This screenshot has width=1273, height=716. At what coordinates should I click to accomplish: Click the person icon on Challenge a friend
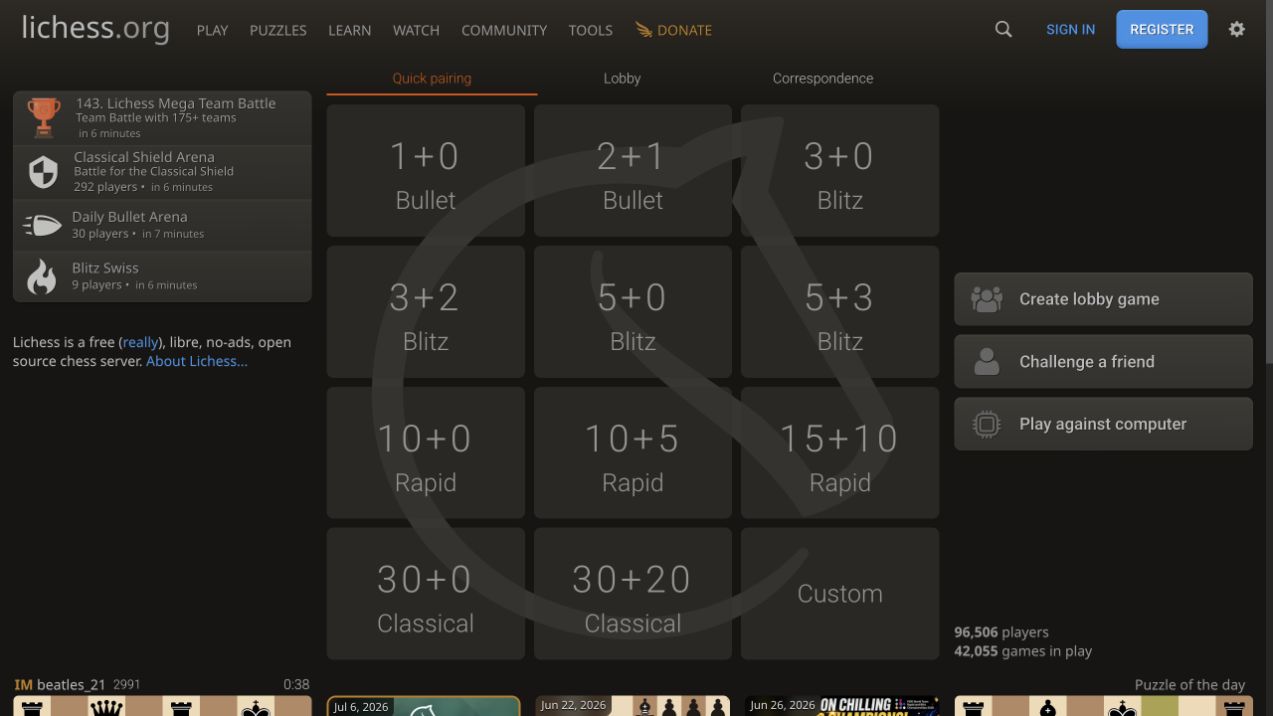point(986,361)
